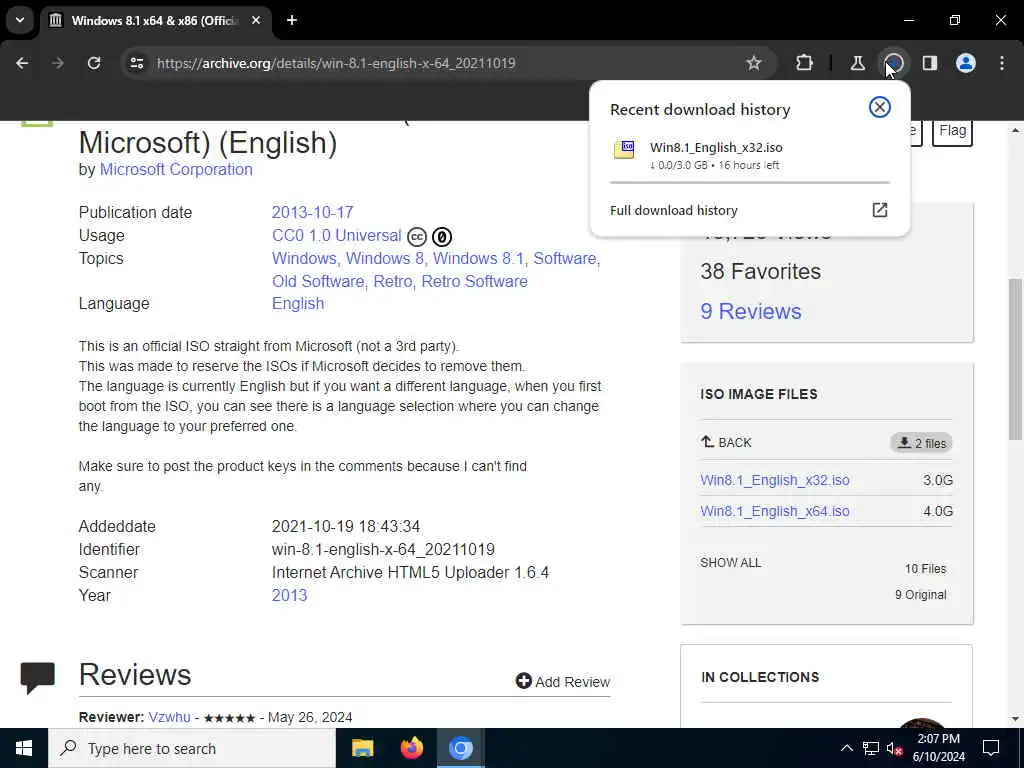Click BACK in ISO image files
Image resolution: width=1024 pixels, height=768 pixels.
pos(726,442)
